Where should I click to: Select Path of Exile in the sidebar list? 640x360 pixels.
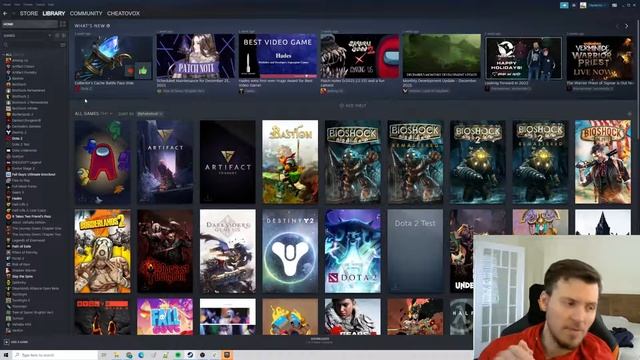click(21, 247)
